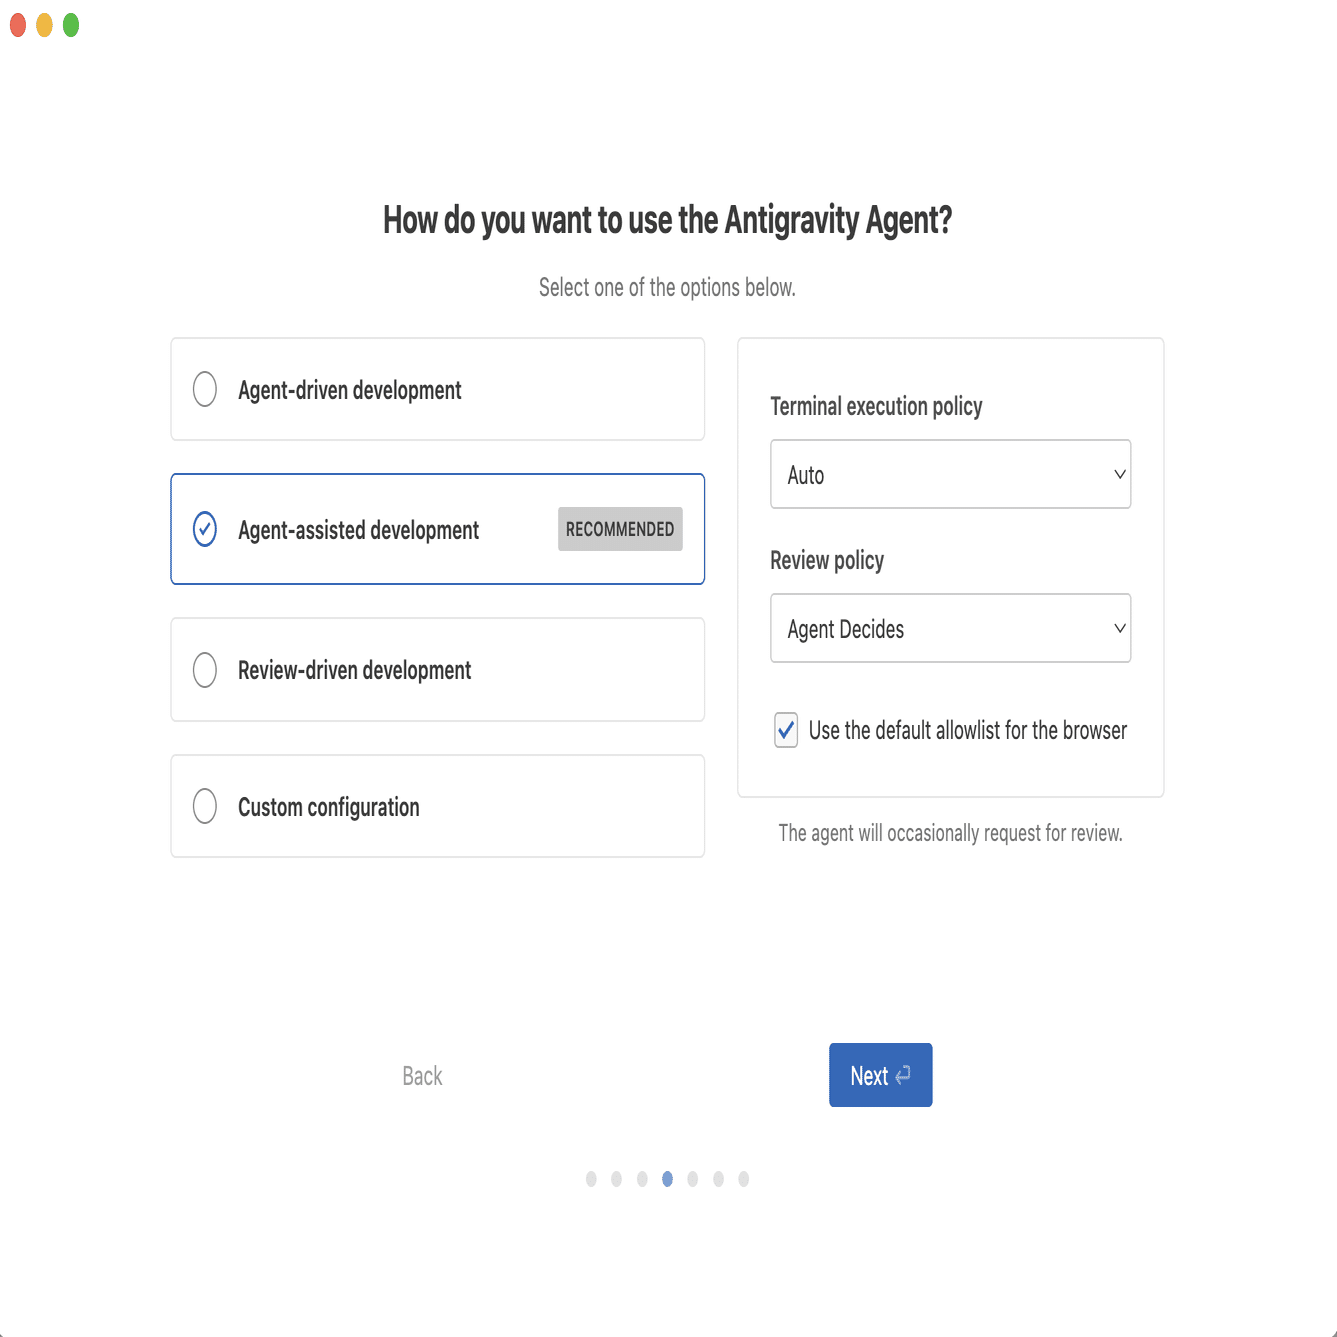Choose Agent-assisted development radio option
The image size is (1337, 1337).
pyautogui.click(x=205, y=529)
